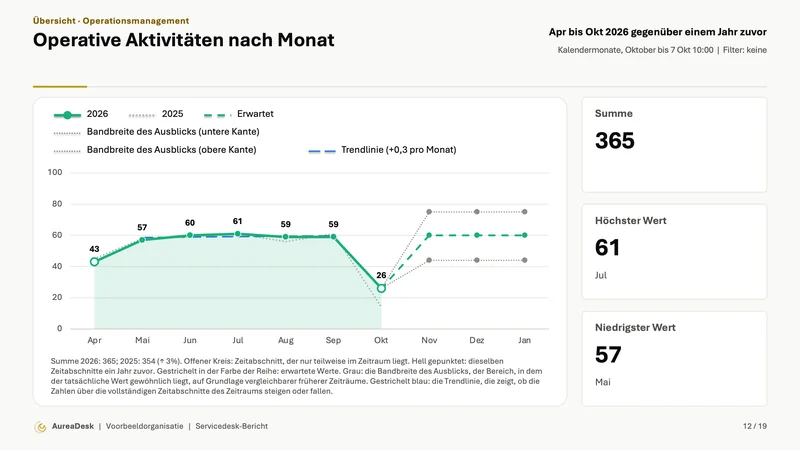Click the '80' y-axis label
This screenshot has height=450, width=800.
point(57,204)
